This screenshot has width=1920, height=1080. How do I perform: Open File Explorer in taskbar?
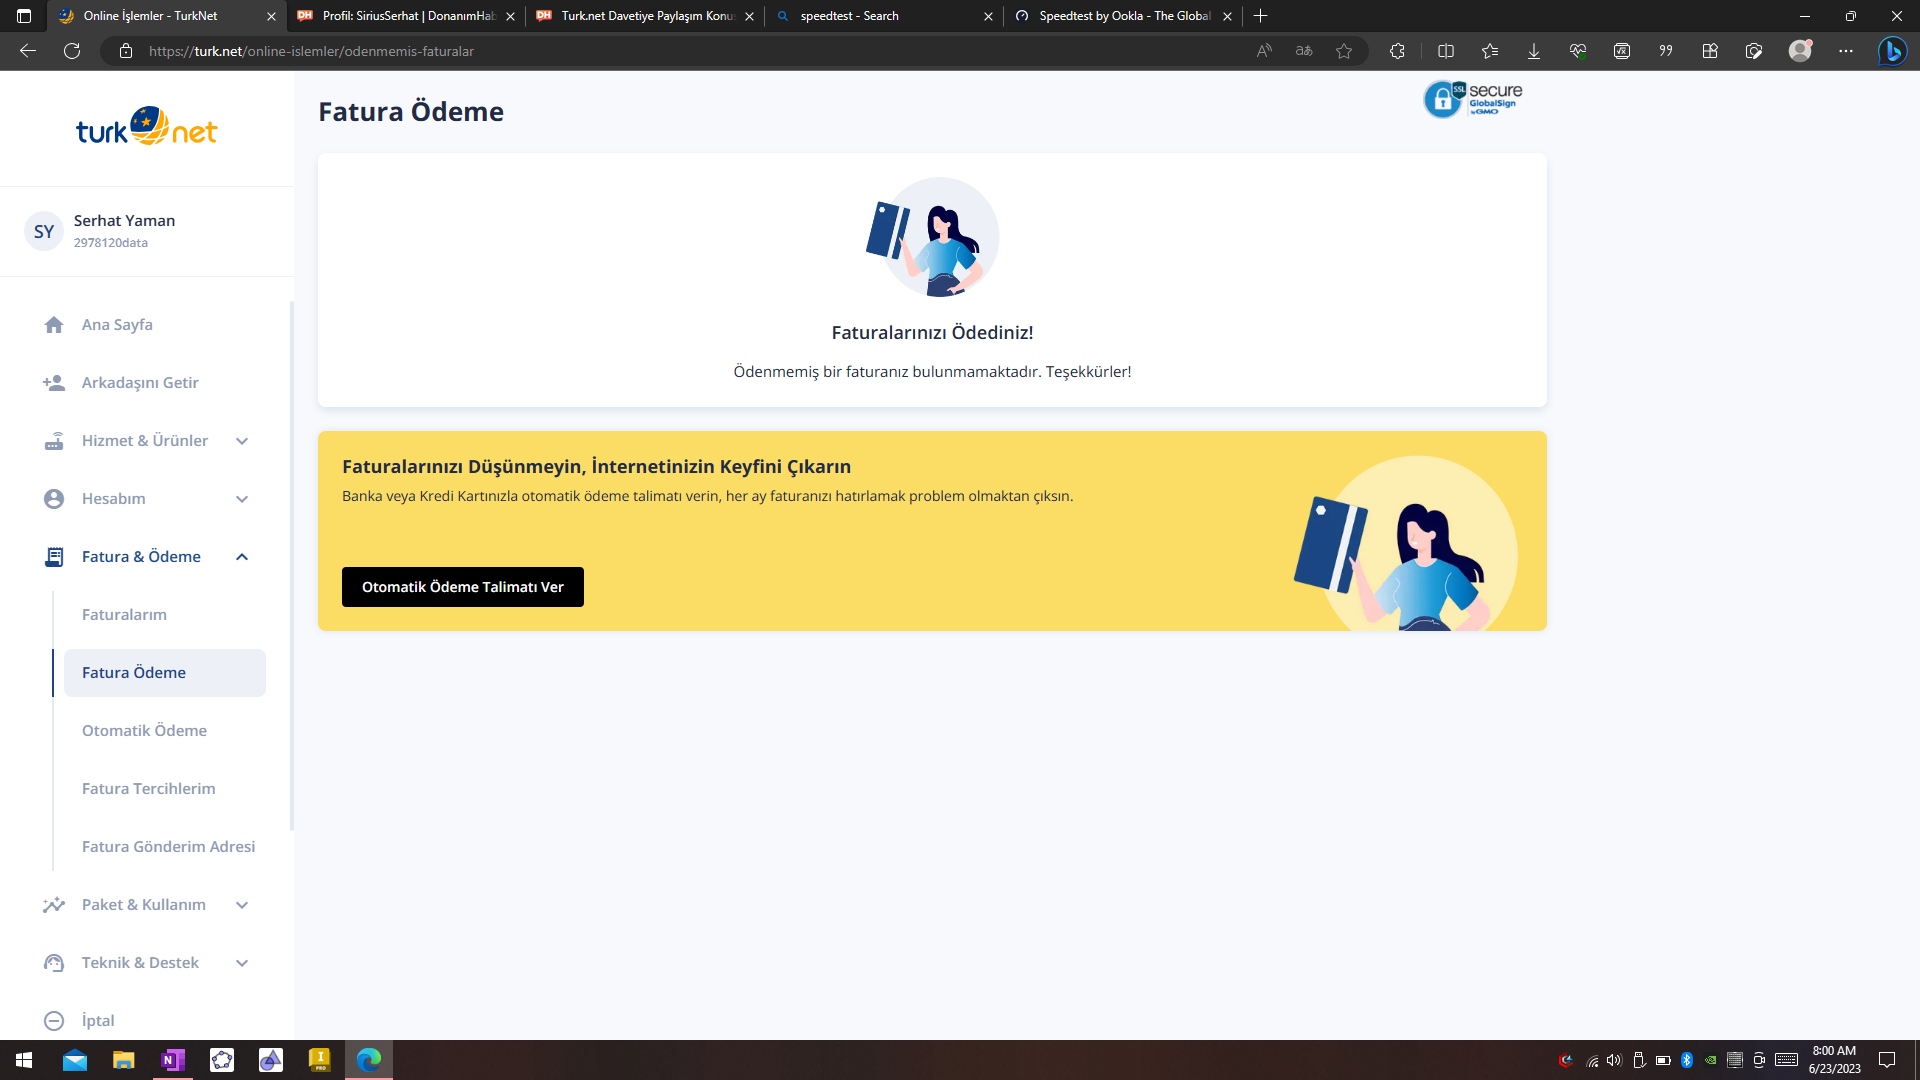point(124,1060)
